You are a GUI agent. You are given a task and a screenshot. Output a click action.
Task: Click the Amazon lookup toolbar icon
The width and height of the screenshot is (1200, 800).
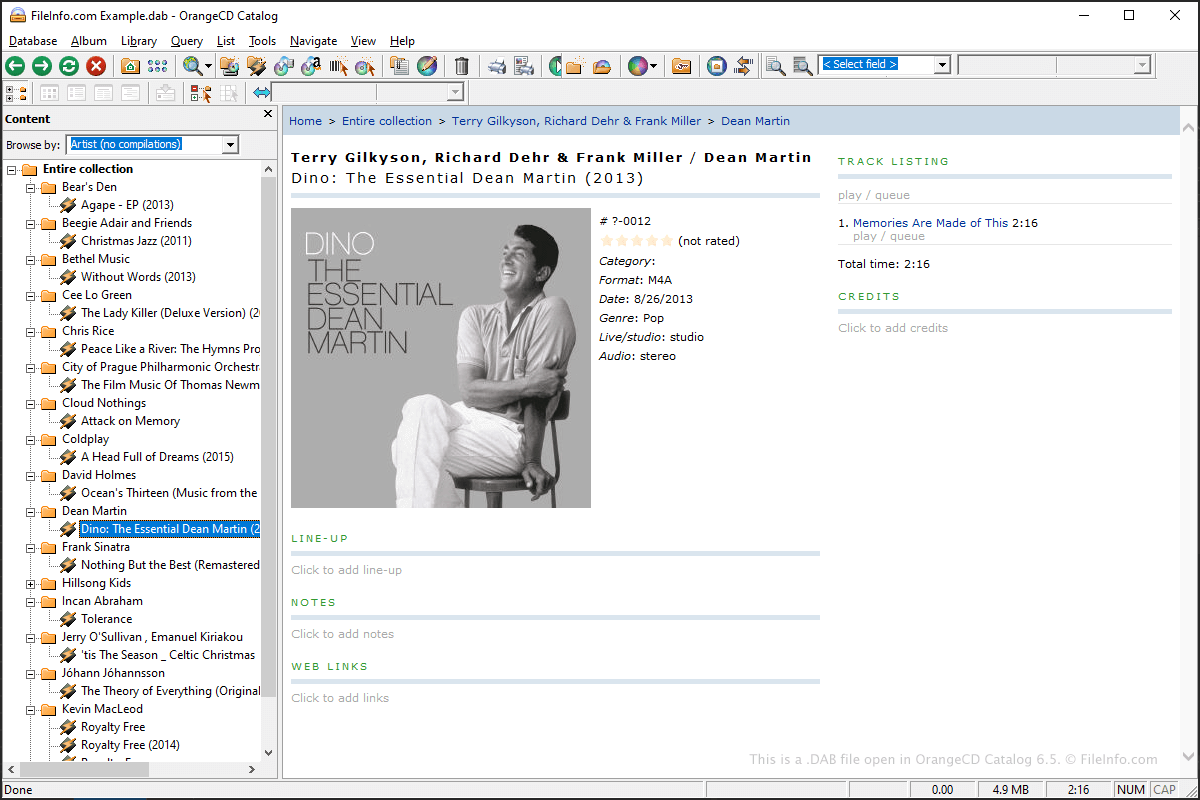click(x=311, y=66)
